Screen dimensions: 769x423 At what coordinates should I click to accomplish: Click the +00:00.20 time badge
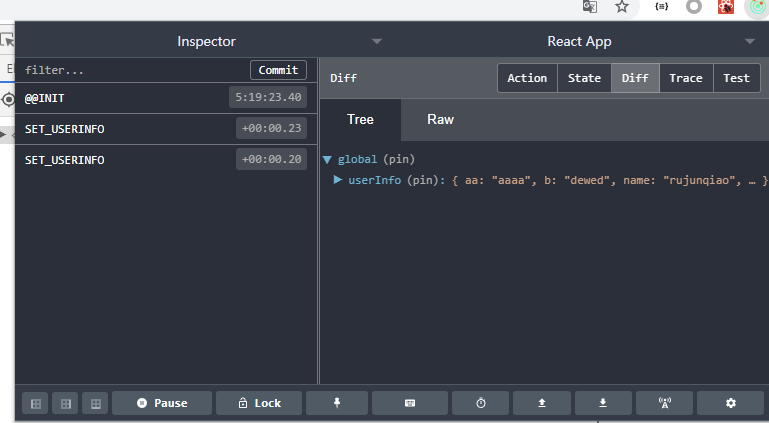[272, 159]
